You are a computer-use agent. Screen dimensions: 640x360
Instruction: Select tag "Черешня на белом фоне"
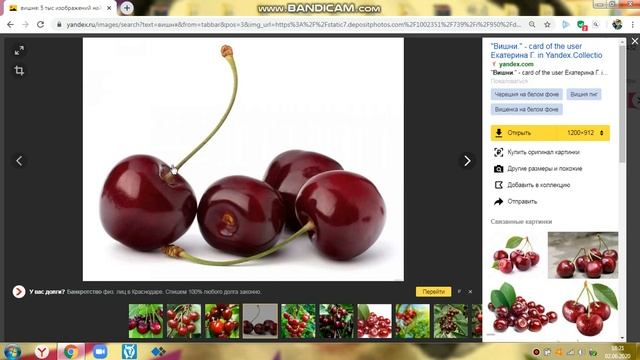(527, 94)
